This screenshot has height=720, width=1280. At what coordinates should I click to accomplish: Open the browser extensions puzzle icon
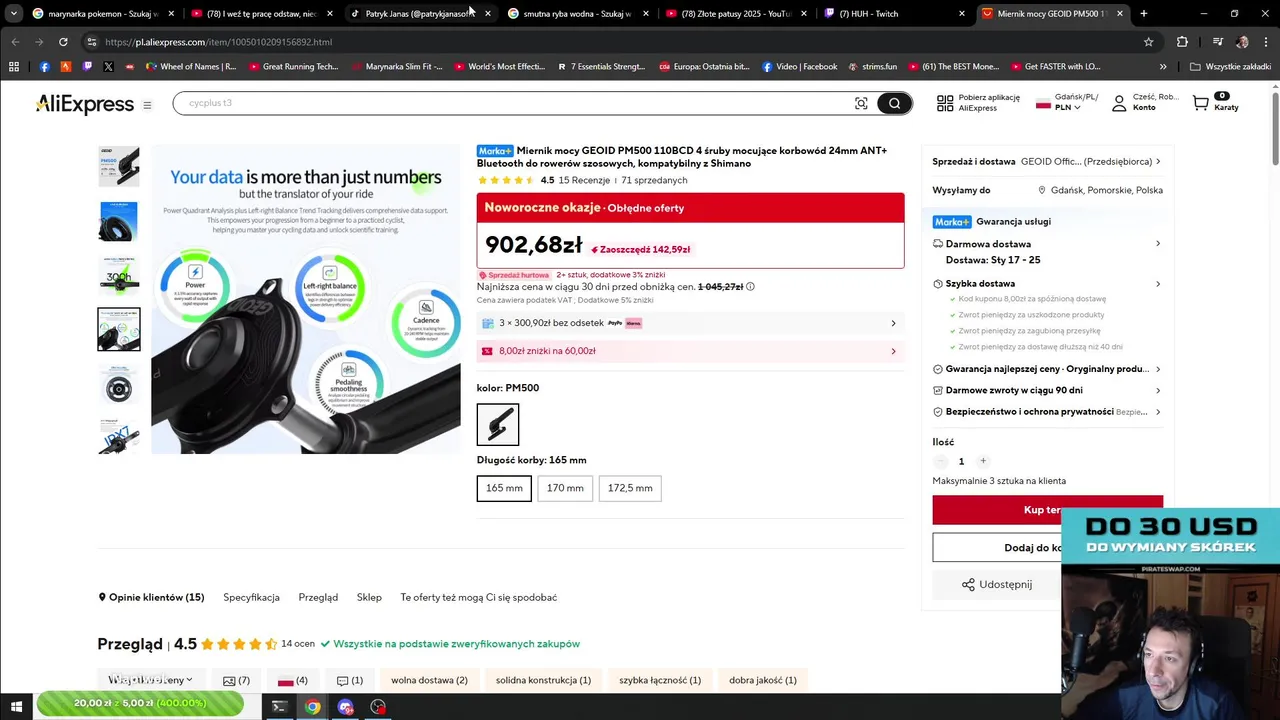tap(1182, 42)
